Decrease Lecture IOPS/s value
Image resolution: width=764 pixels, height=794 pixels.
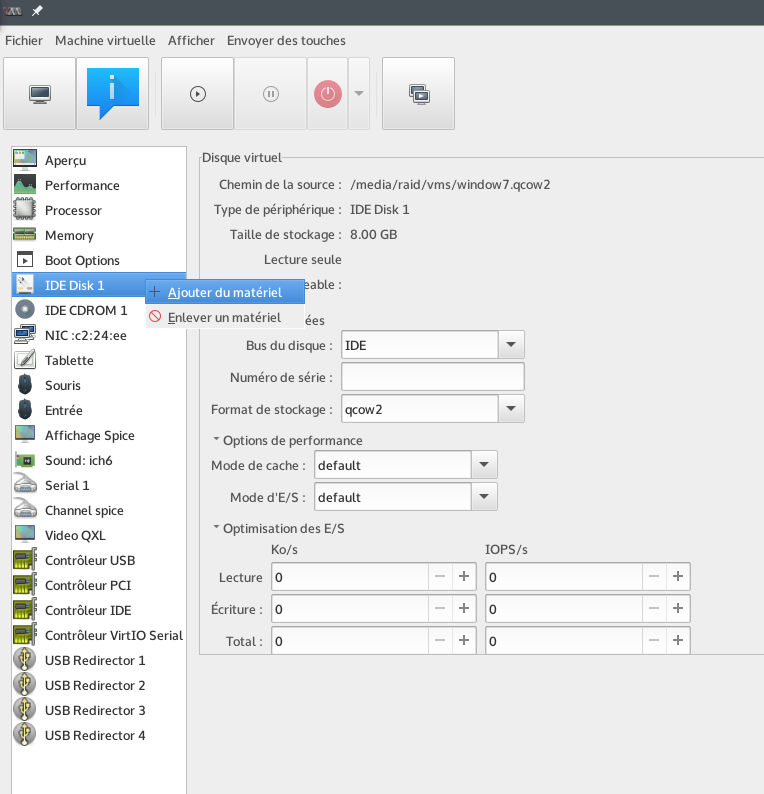(x=654, y=576)
